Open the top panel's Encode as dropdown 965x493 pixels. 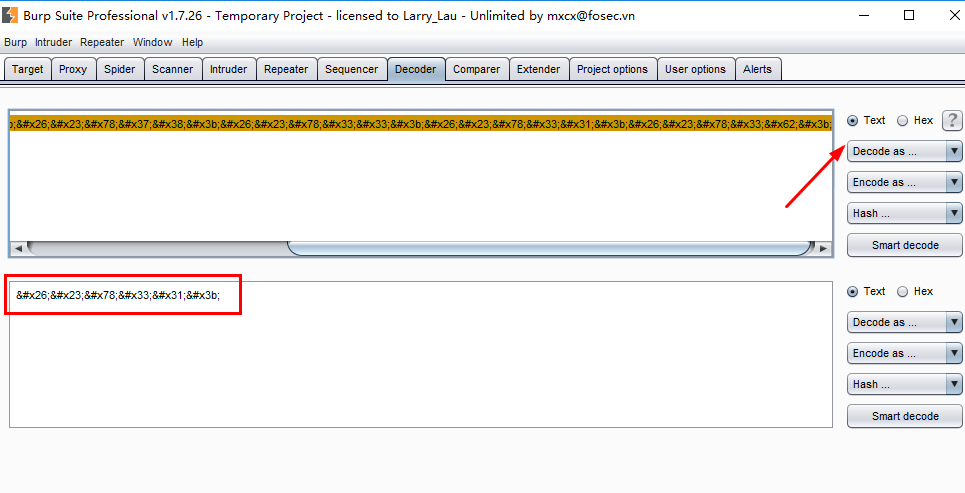click(905, 182)
